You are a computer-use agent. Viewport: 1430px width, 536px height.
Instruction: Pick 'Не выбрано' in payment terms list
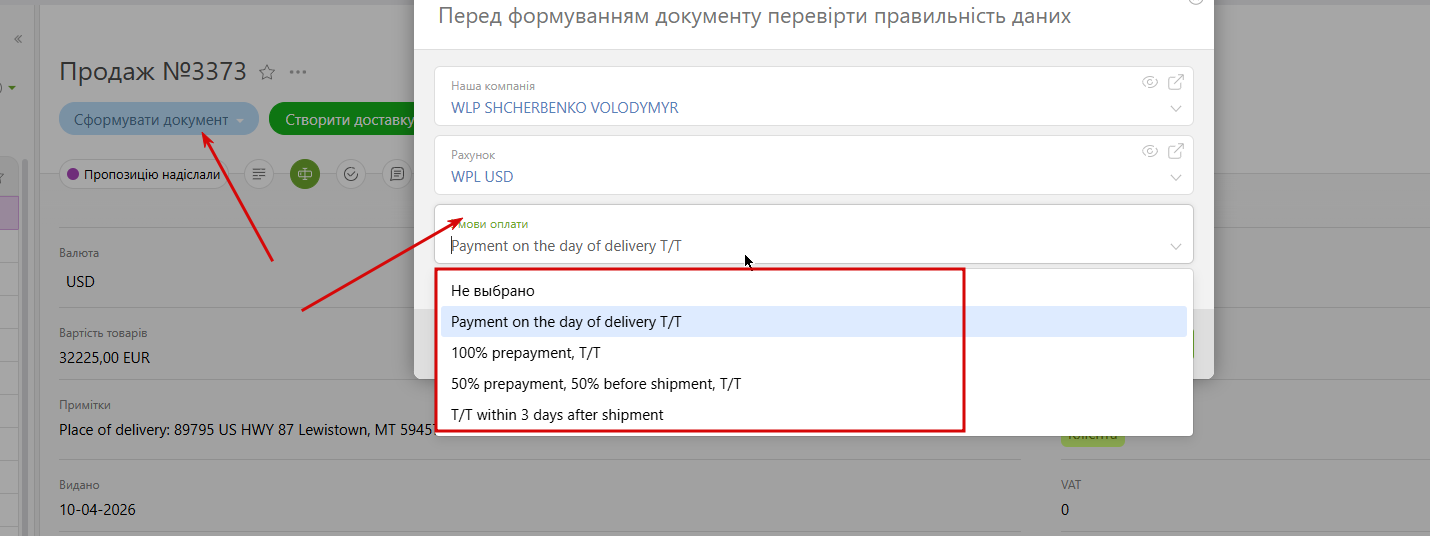(493, 291)
